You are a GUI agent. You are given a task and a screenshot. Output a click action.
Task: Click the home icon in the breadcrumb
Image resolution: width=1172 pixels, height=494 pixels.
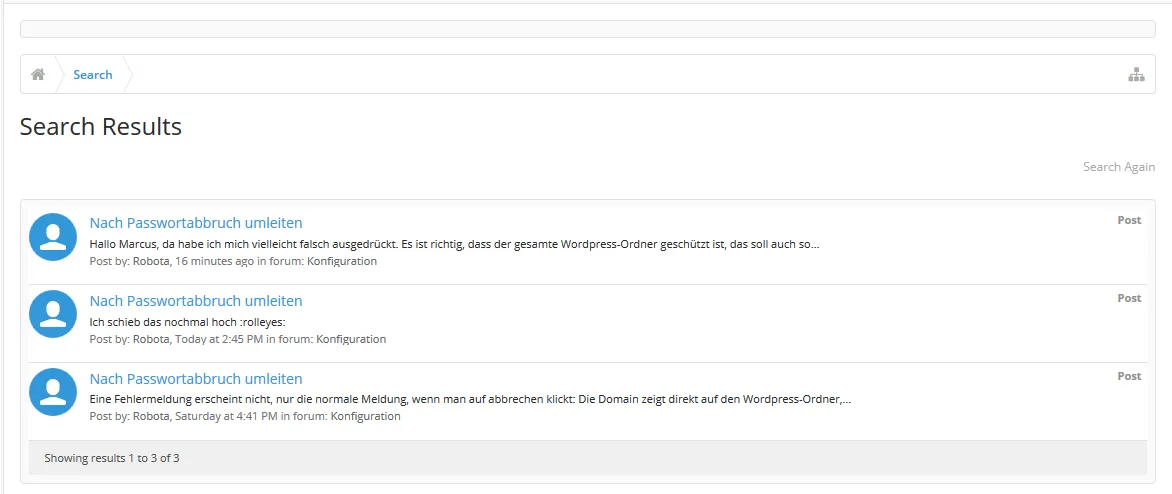38,74
